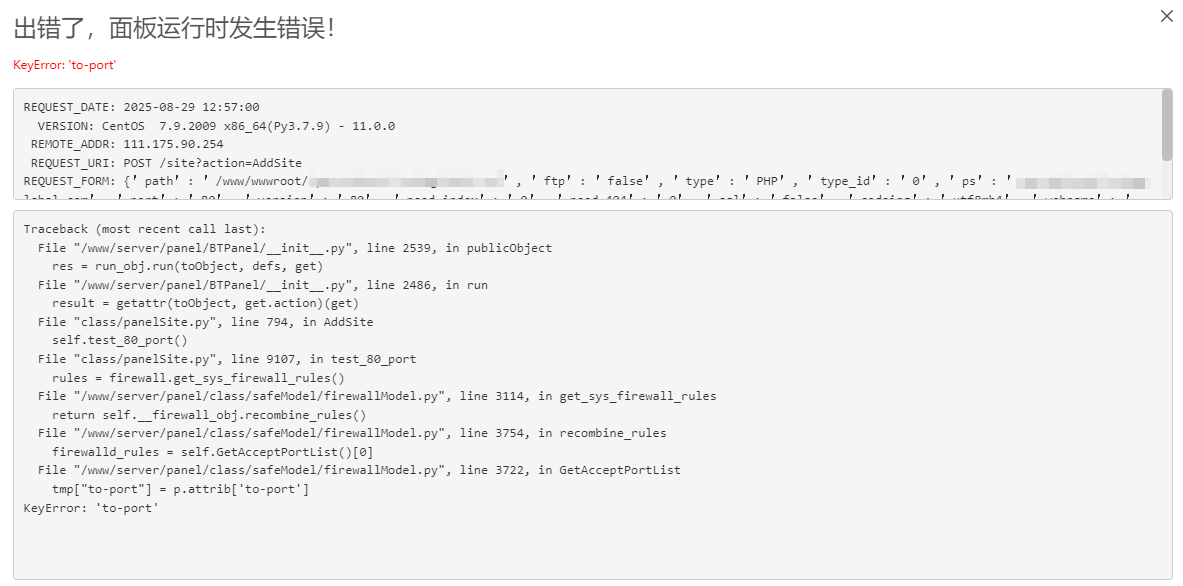Click the line 3754 recombine_rules entry

[352, 433]
